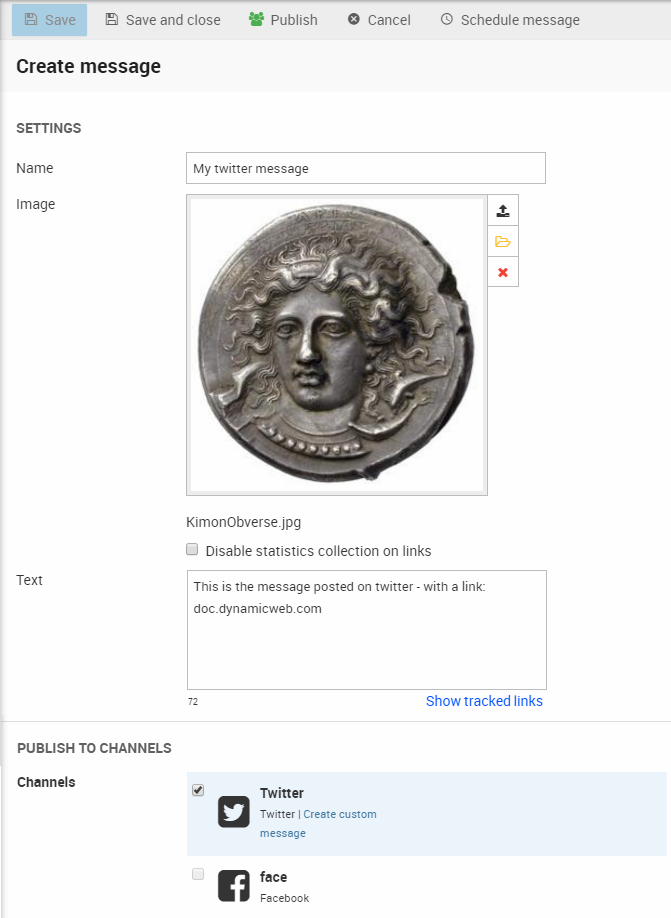Click the Create custom message link
The image size is (671, 918).
pos(340,814)
